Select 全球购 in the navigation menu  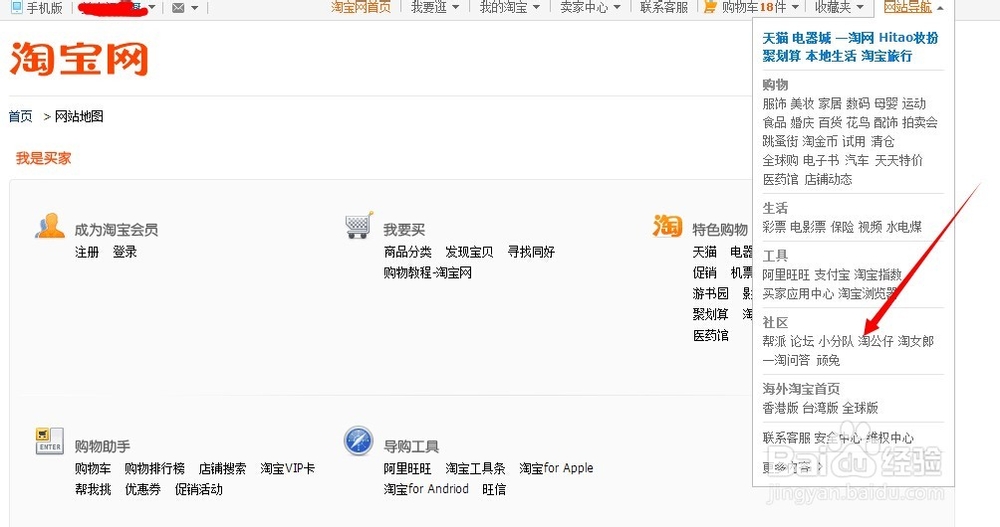[x=780, y=160]
